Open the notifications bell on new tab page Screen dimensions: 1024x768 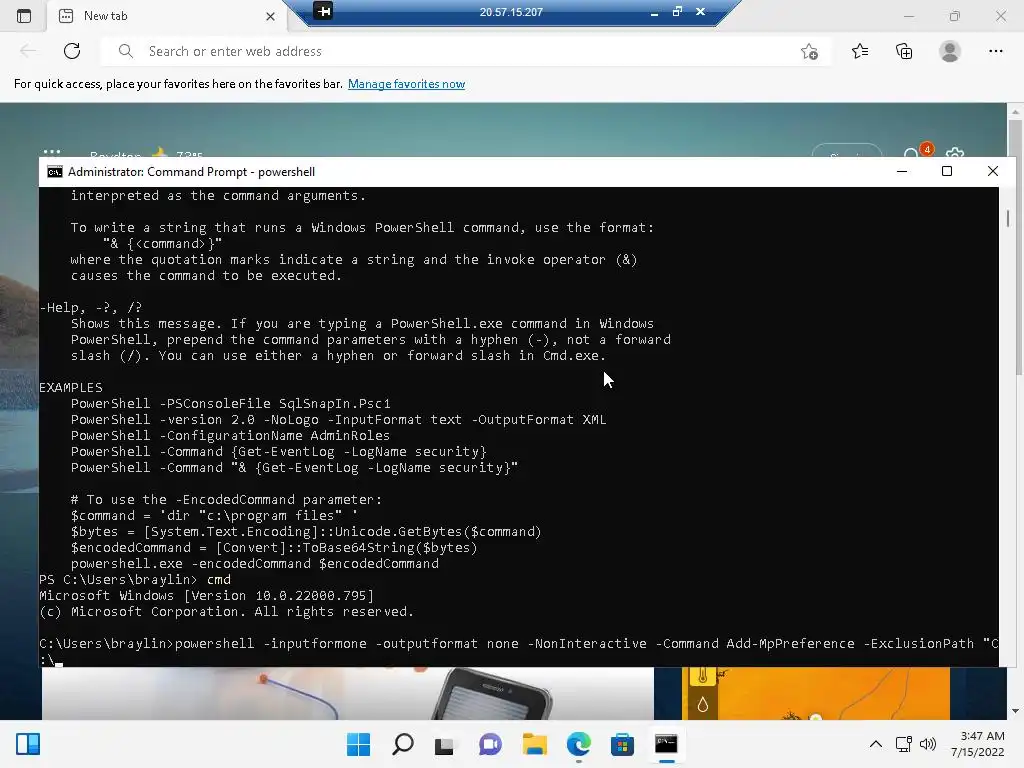[x=912, y=154]
